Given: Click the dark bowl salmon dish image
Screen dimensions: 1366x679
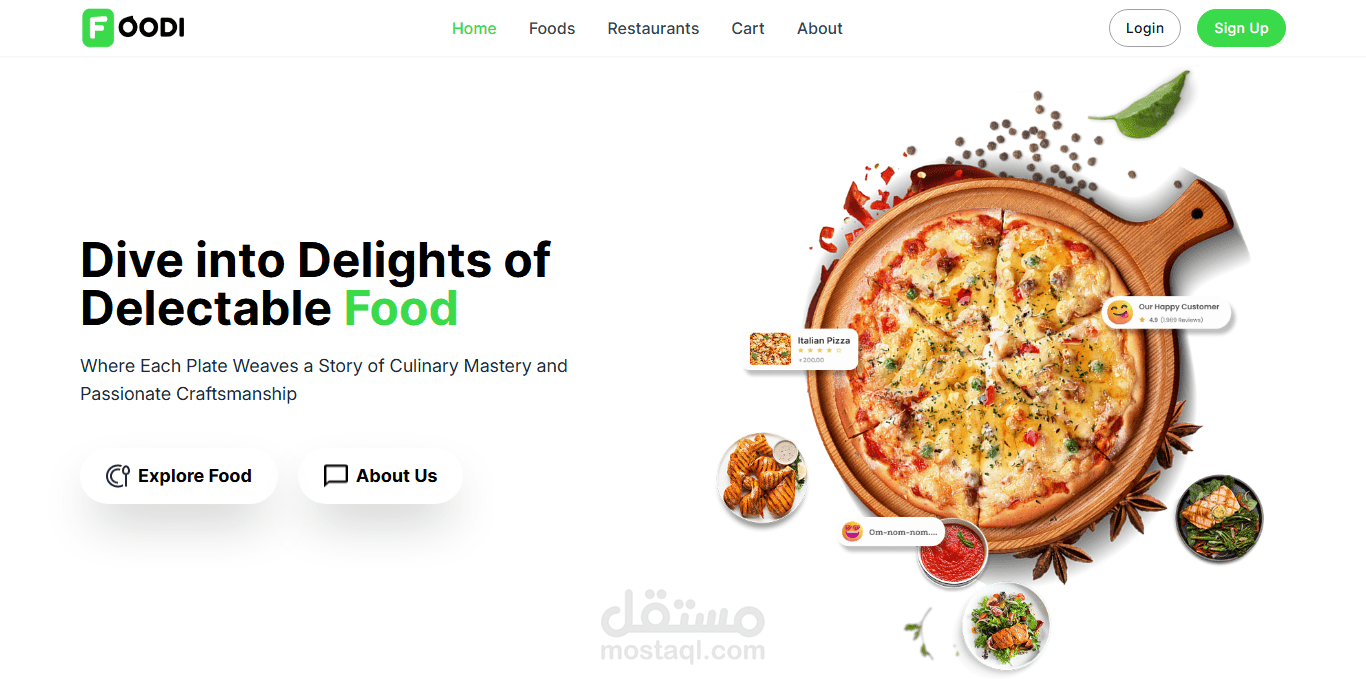Looking at the screenshot, I should pos(1219,519).
